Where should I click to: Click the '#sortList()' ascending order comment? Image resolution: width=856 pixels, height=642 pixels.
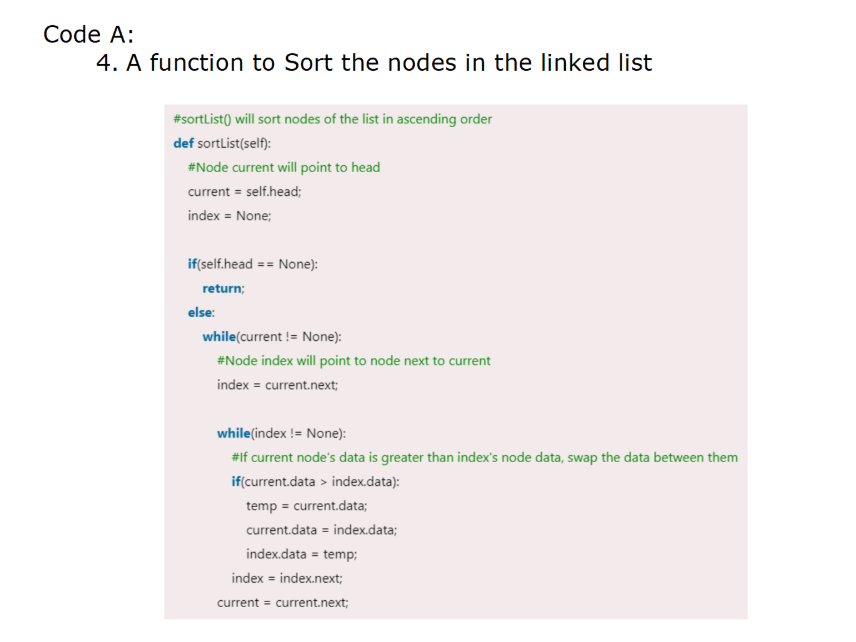point(332,119)
